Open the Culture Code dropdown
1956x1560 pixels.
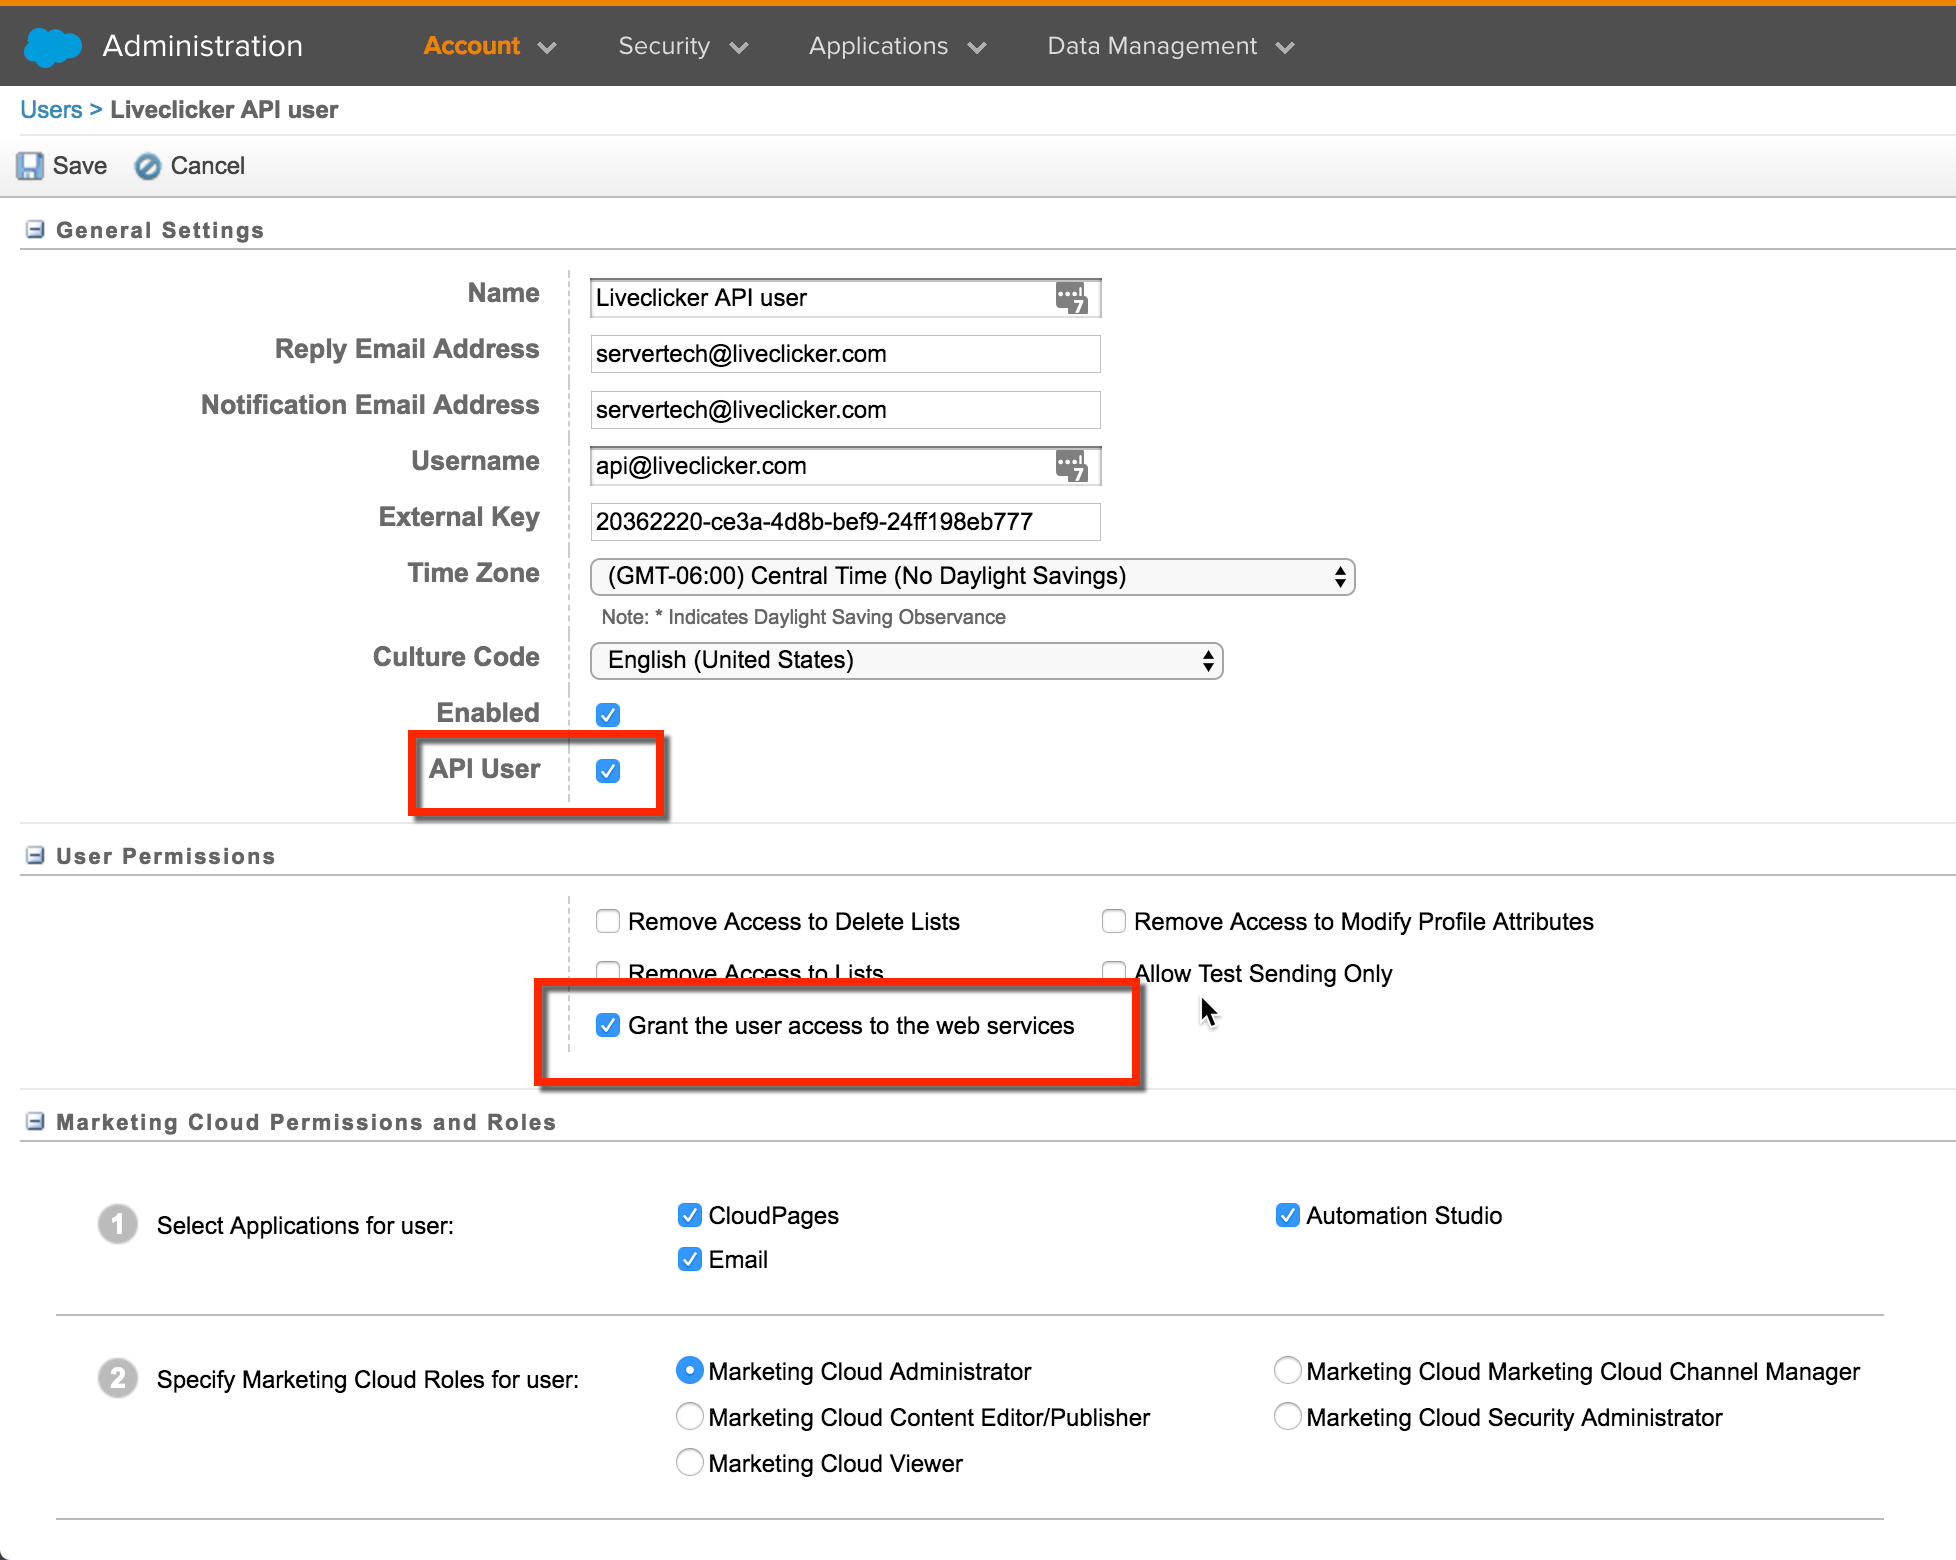(x=906, y=661)
